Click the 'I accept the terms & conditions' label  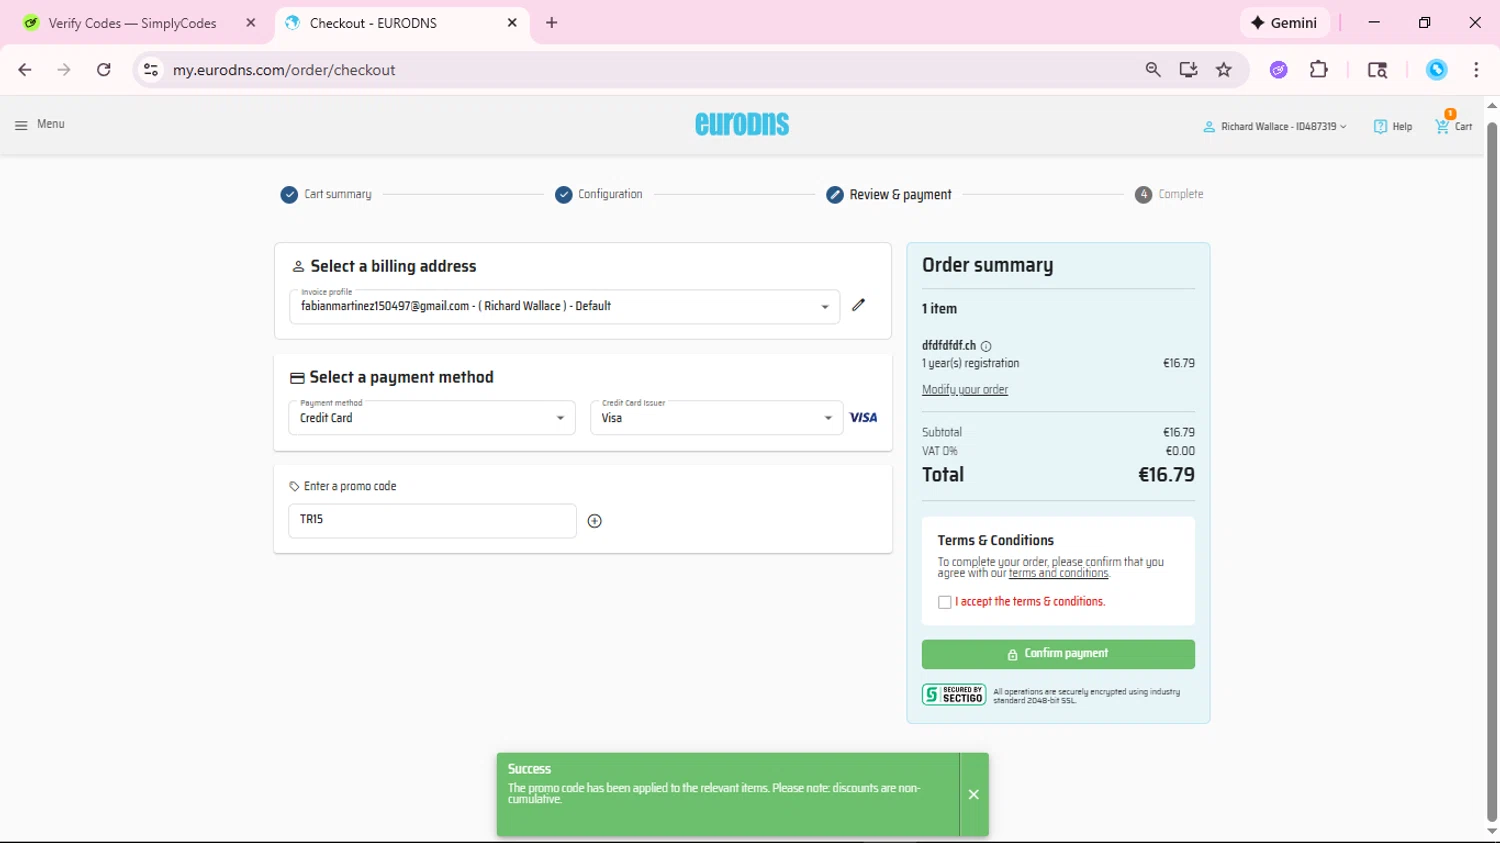coord(1030,602)
